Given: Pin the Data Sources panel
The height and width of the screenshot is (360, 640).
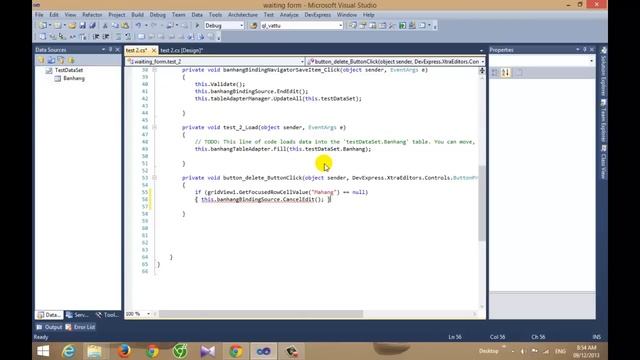Looking at the screenshot, I should pyautogui.click(x=110, y=49).
